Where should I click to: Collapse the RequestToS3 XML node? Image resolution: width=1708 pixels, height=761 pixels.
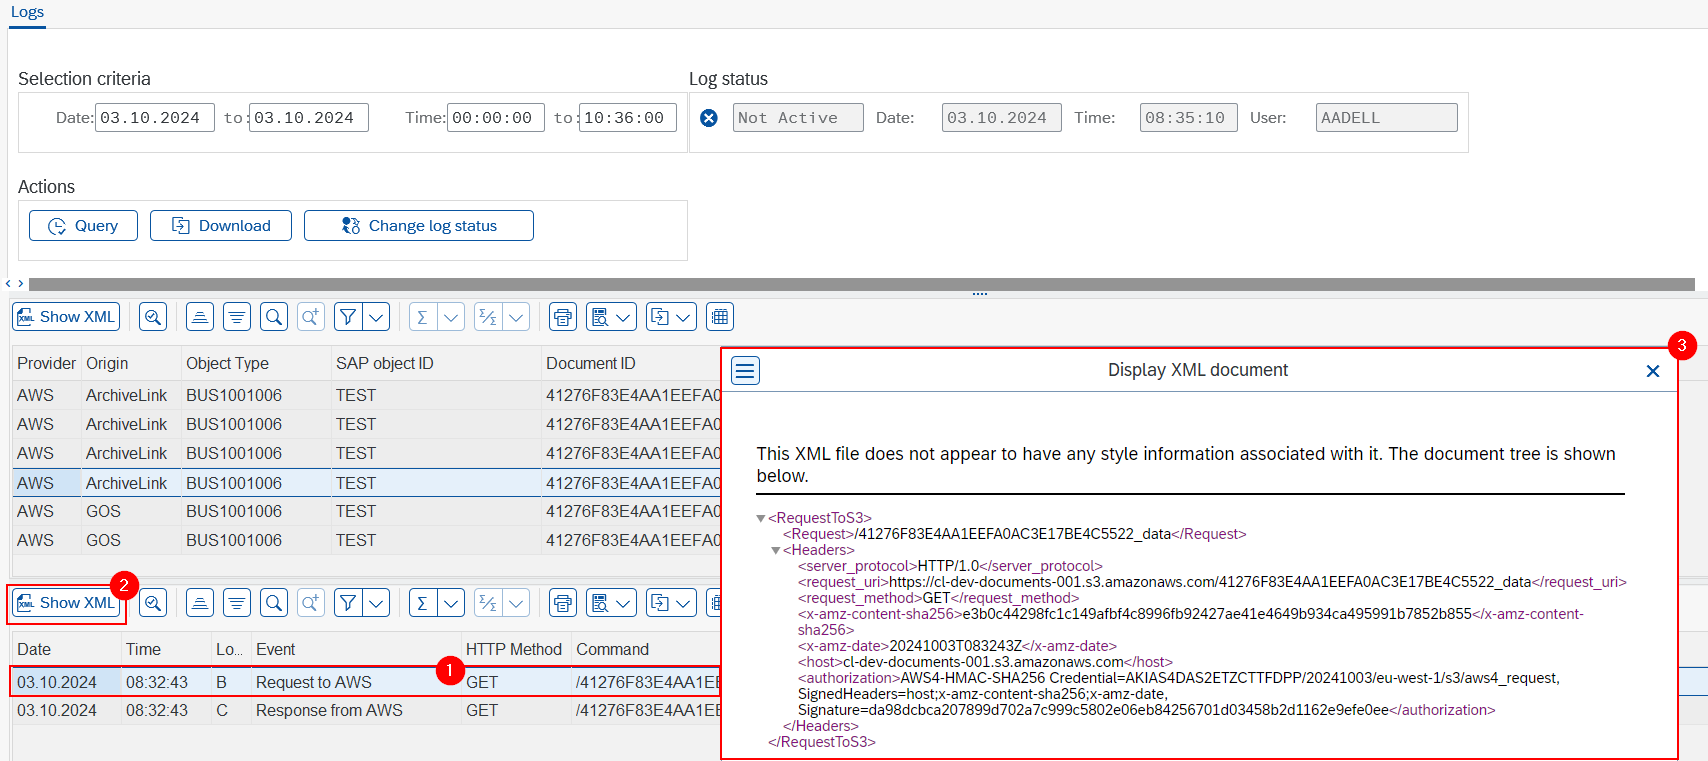pyautogui.click(x=761, y=518)
